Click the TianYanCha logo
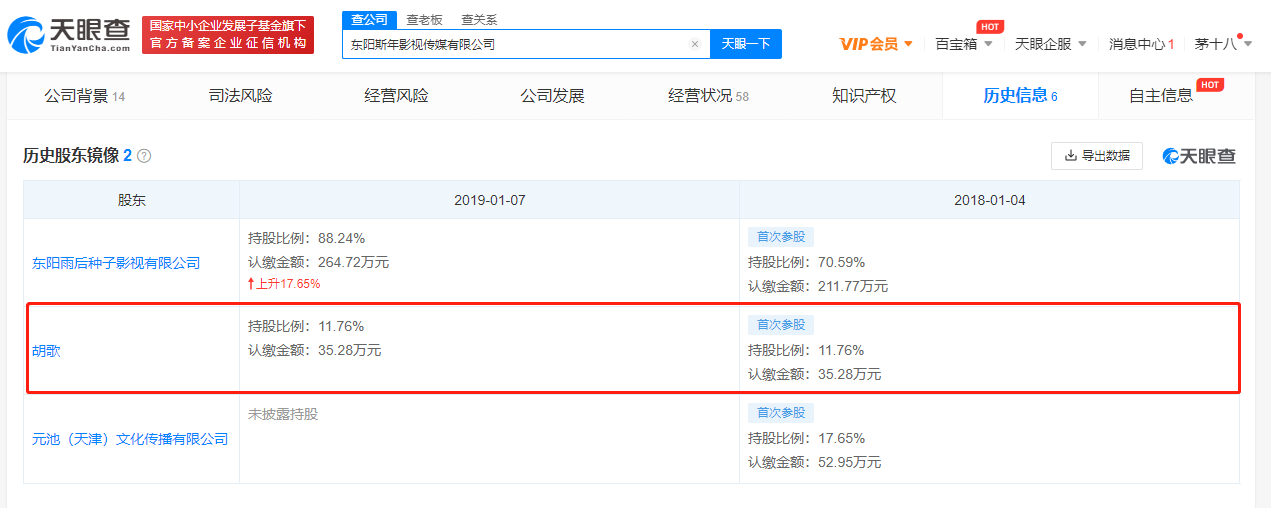Image resolution: width=1271 pixels, height=508 pixels. coord(69,34)
